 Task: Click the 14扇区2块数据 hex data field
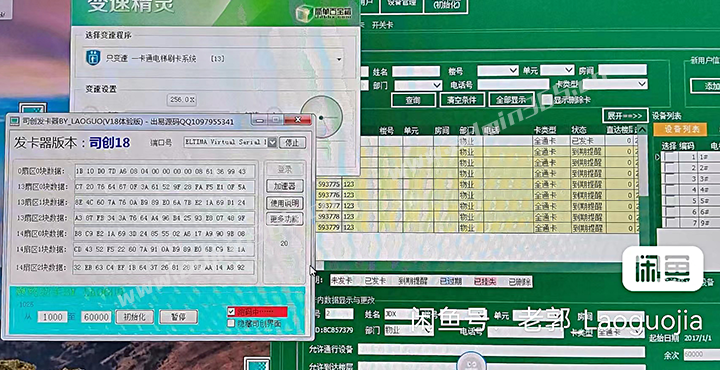click(x=164, y=267)
